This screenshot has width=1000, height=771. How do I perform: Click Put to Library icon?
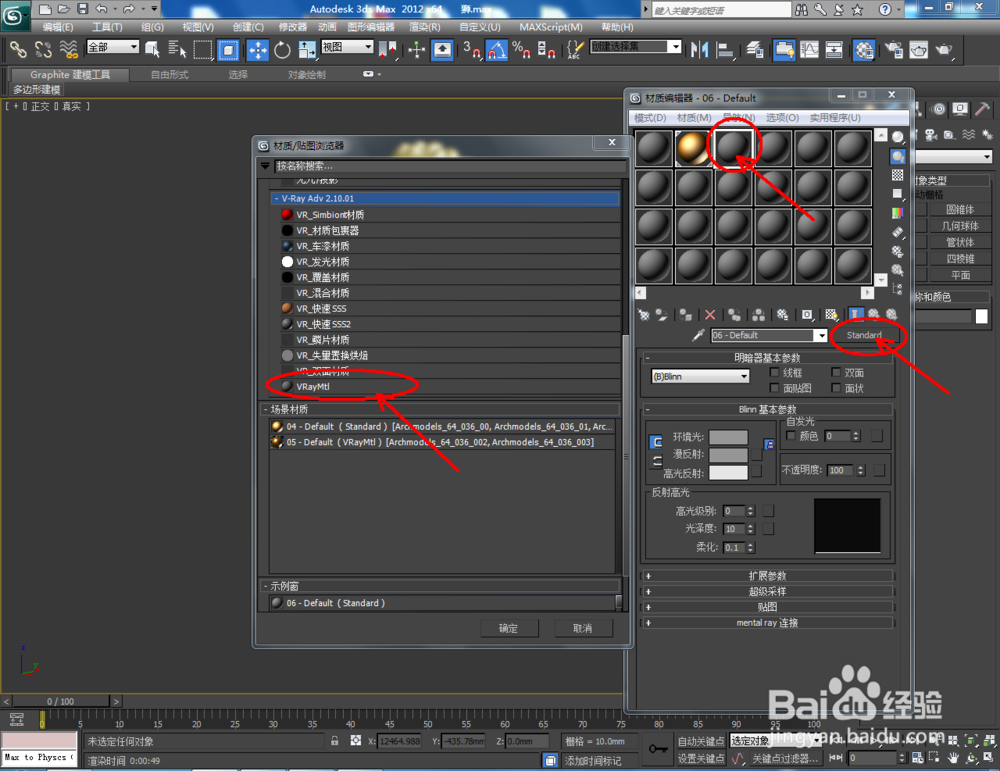tap(783, 314)
